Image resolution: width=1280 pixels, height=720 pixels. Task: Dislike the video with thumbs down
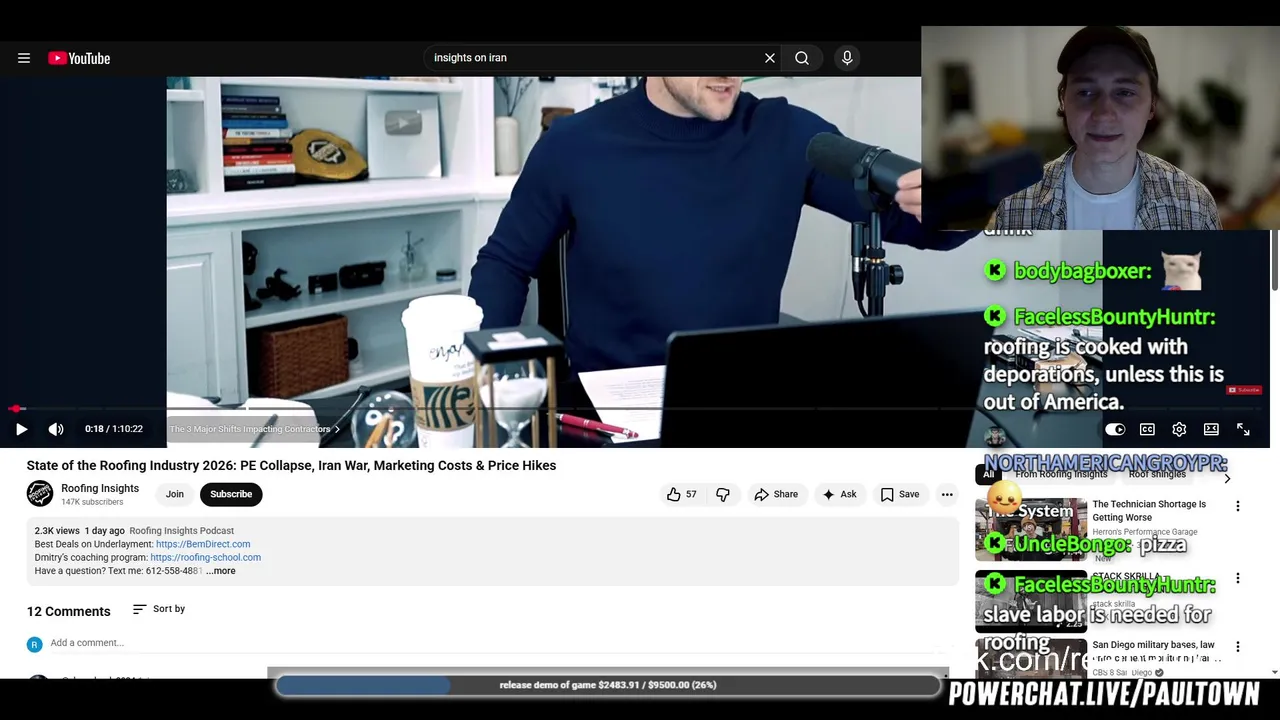point(723,494)
